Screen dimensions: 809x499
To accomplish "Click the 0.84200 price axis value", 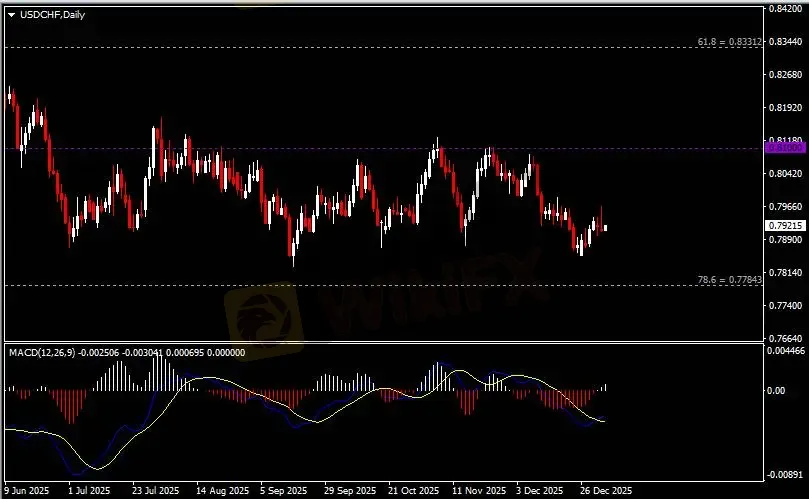I will (785, 9).
